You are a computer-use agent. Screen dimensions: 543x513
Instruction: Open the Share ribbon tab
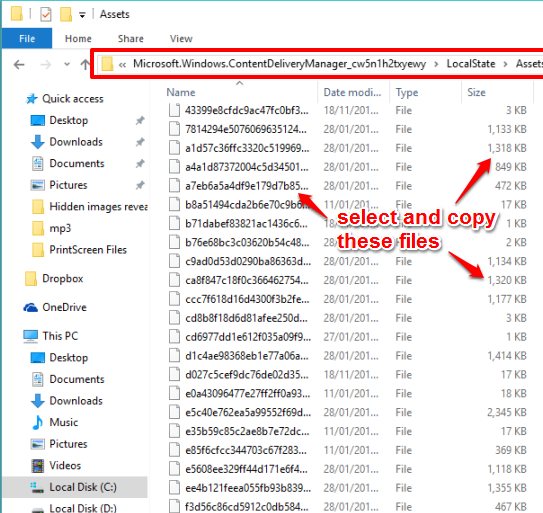[131, 38]
